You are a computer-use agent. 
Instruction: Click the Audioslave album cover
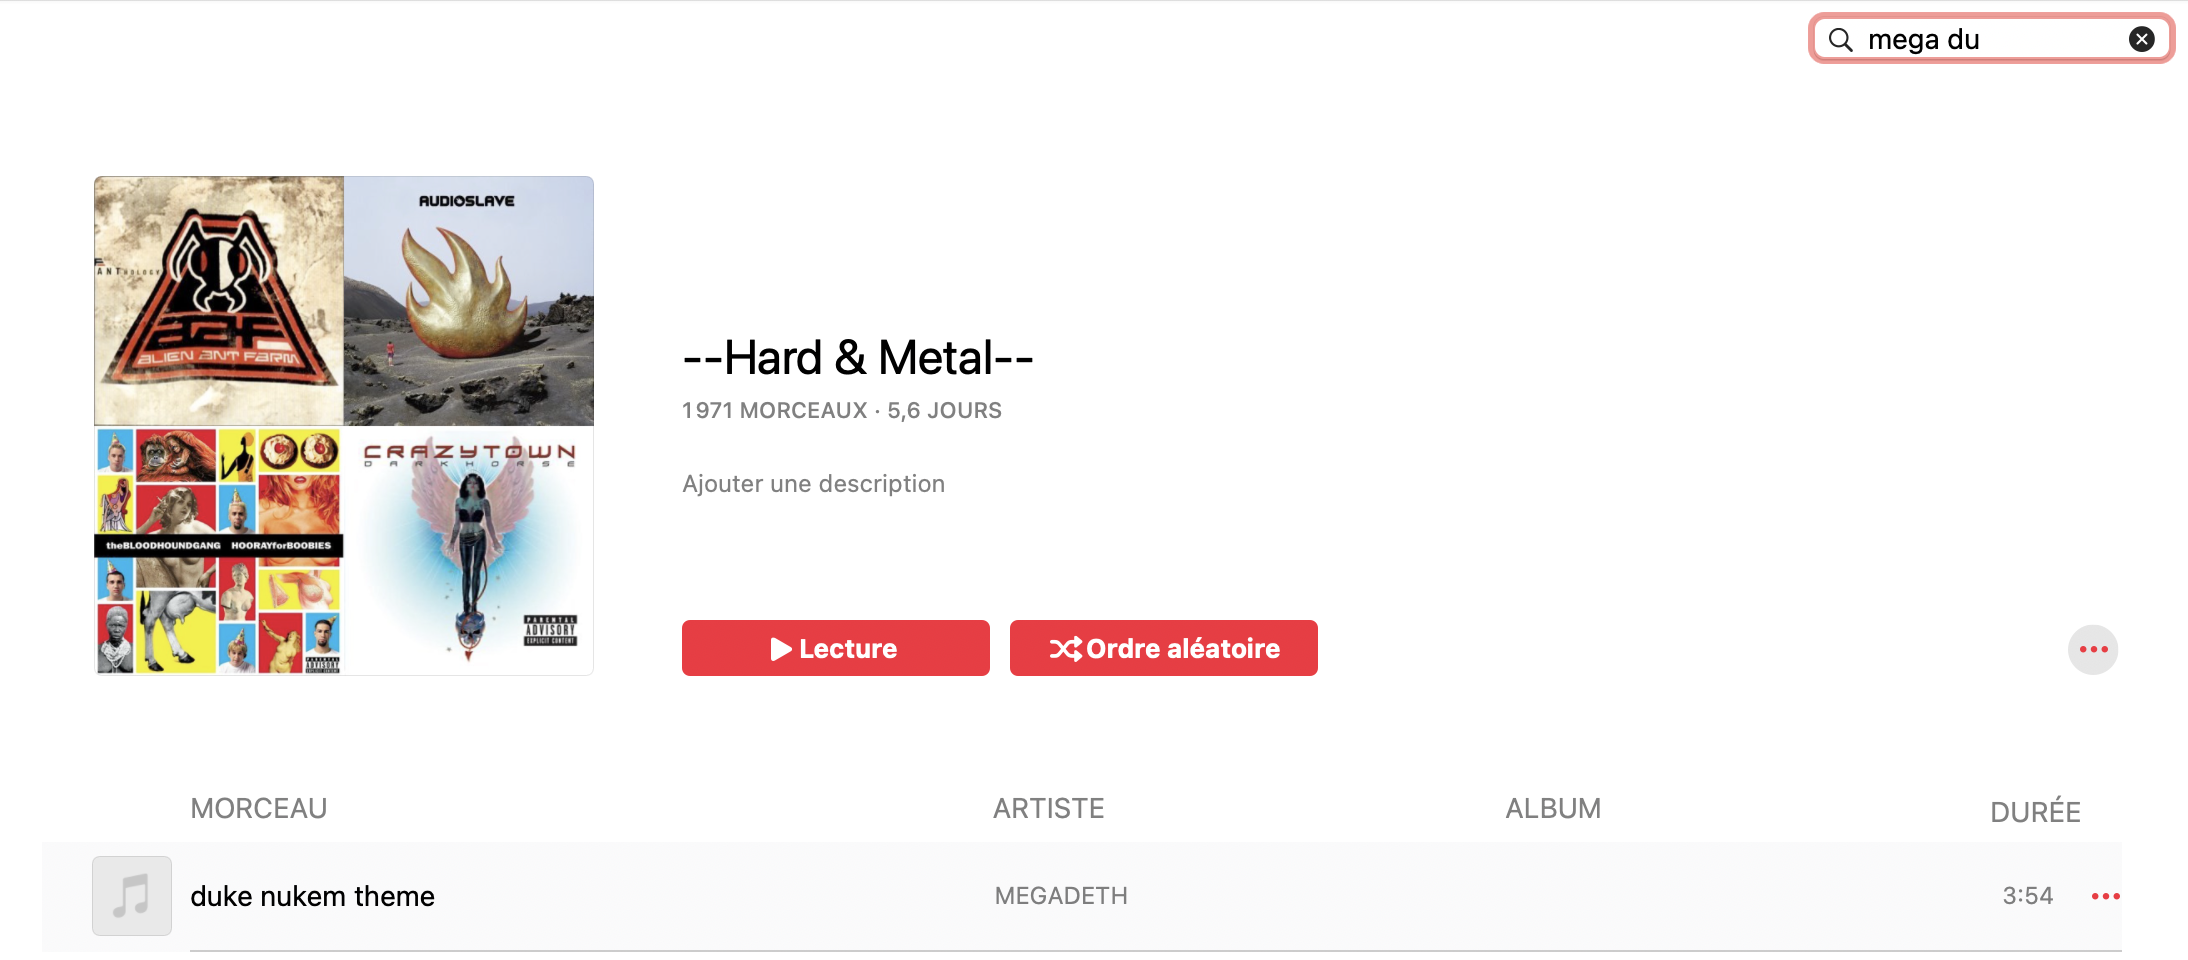coord(469,301)
